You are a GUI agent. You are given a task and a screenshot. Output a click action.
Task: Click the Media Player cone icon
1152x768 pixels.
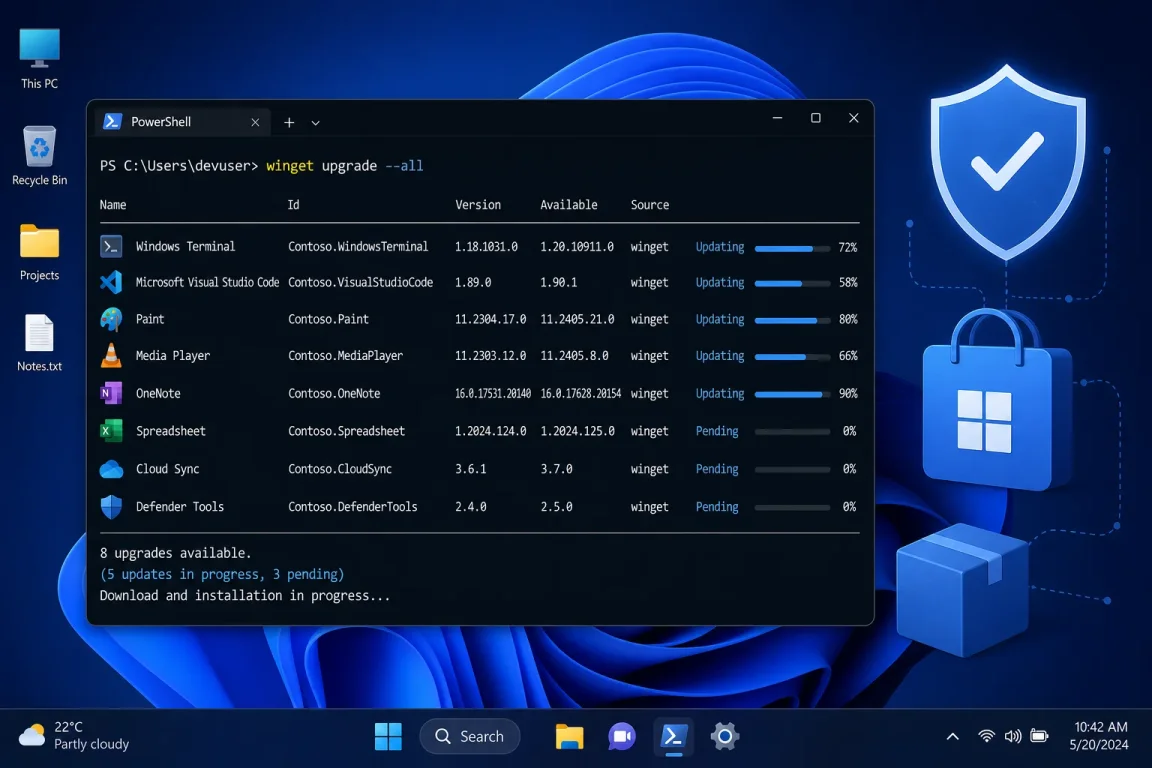(111, 356)
